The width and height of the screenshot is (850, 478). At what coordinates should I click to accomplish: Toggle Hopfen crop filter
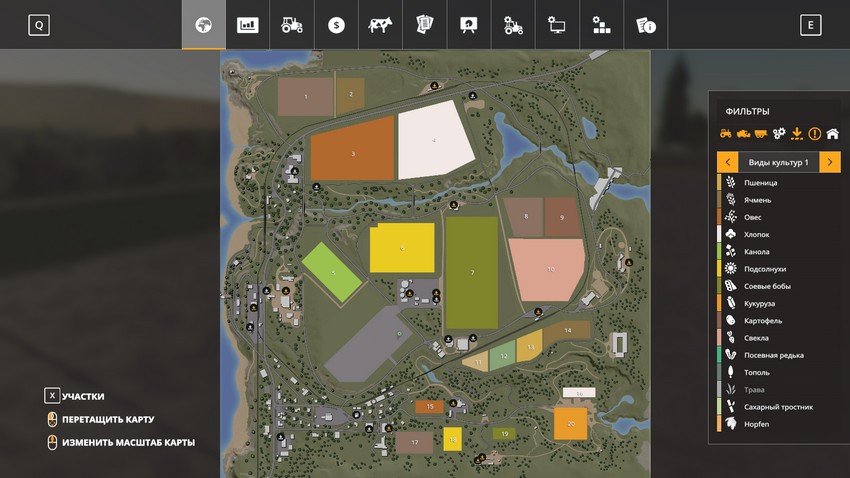coord(778,424)
